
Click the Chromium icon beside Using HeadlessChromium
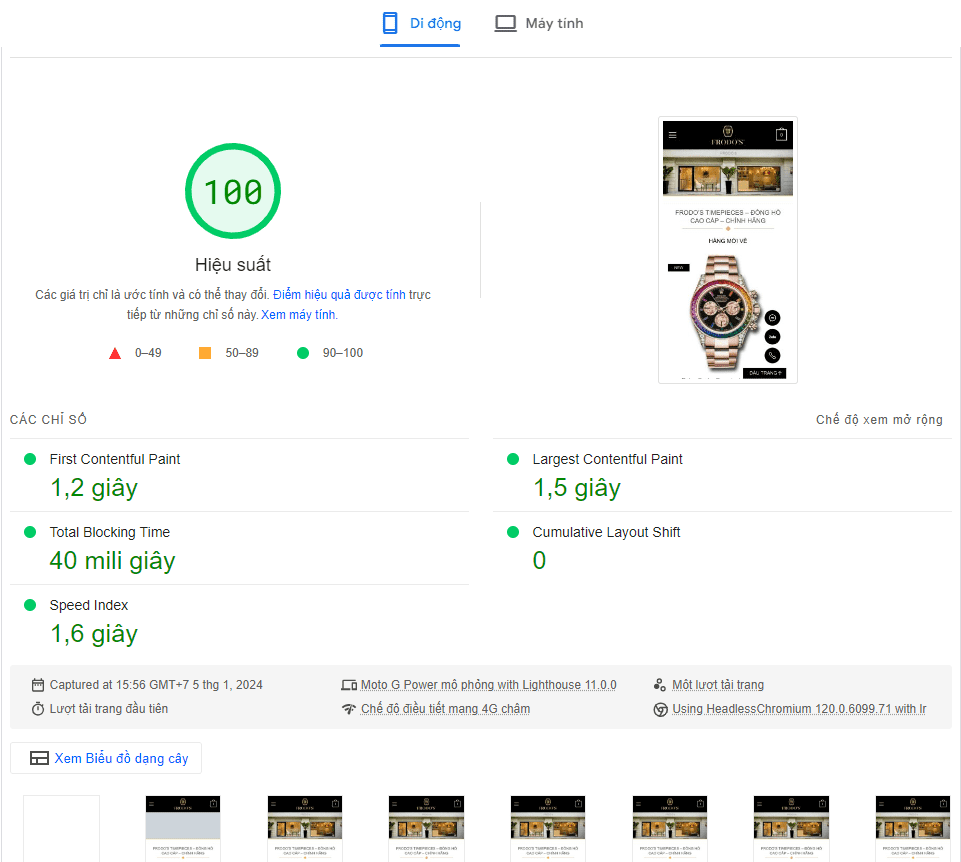(x=660, y=709)
